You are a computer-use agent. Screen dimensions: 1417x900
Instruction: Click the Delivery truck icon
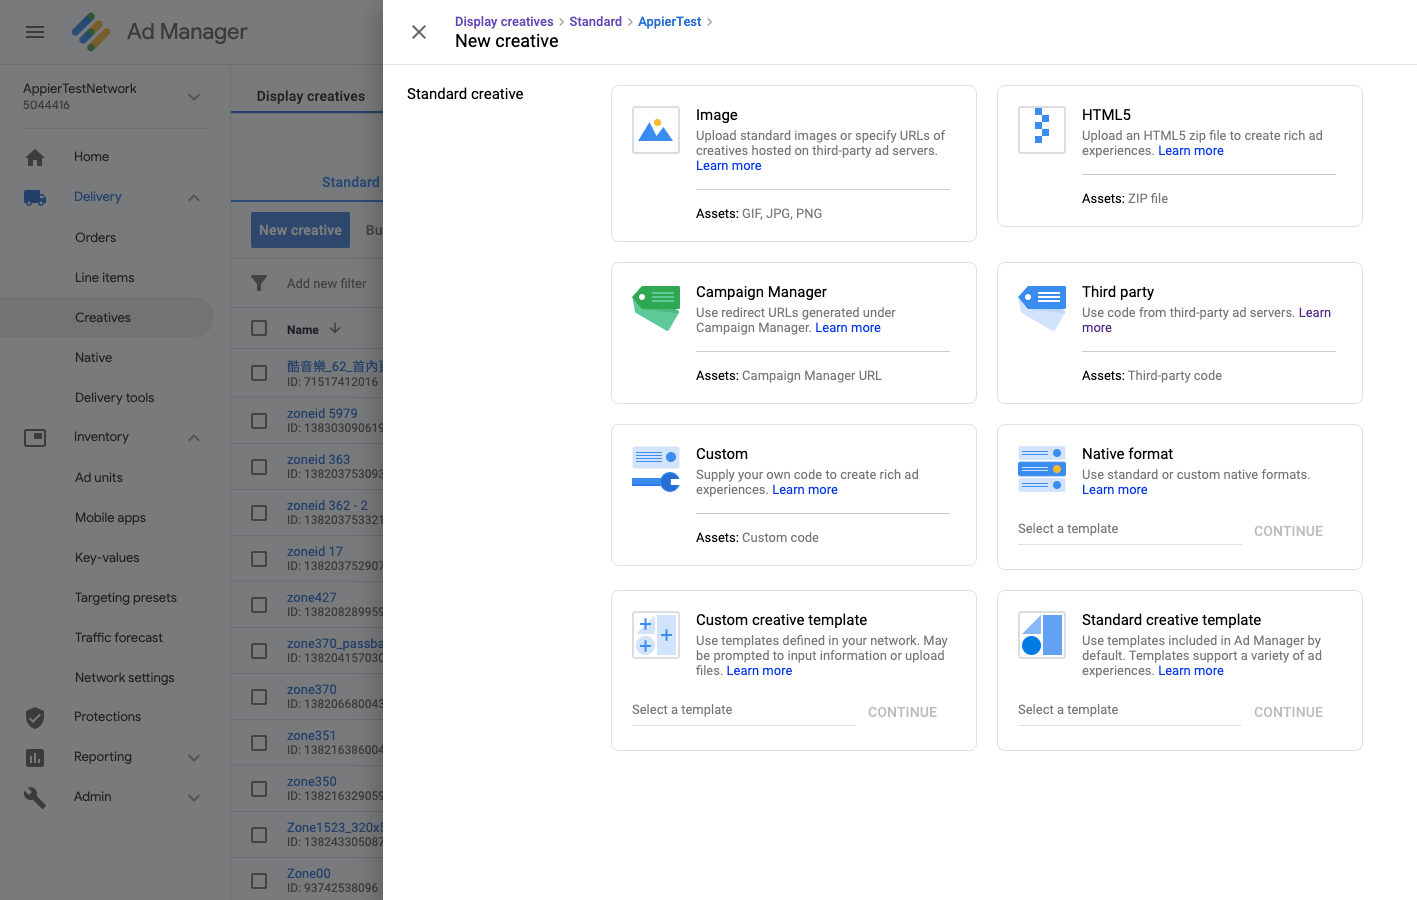[x=35, y=197]
